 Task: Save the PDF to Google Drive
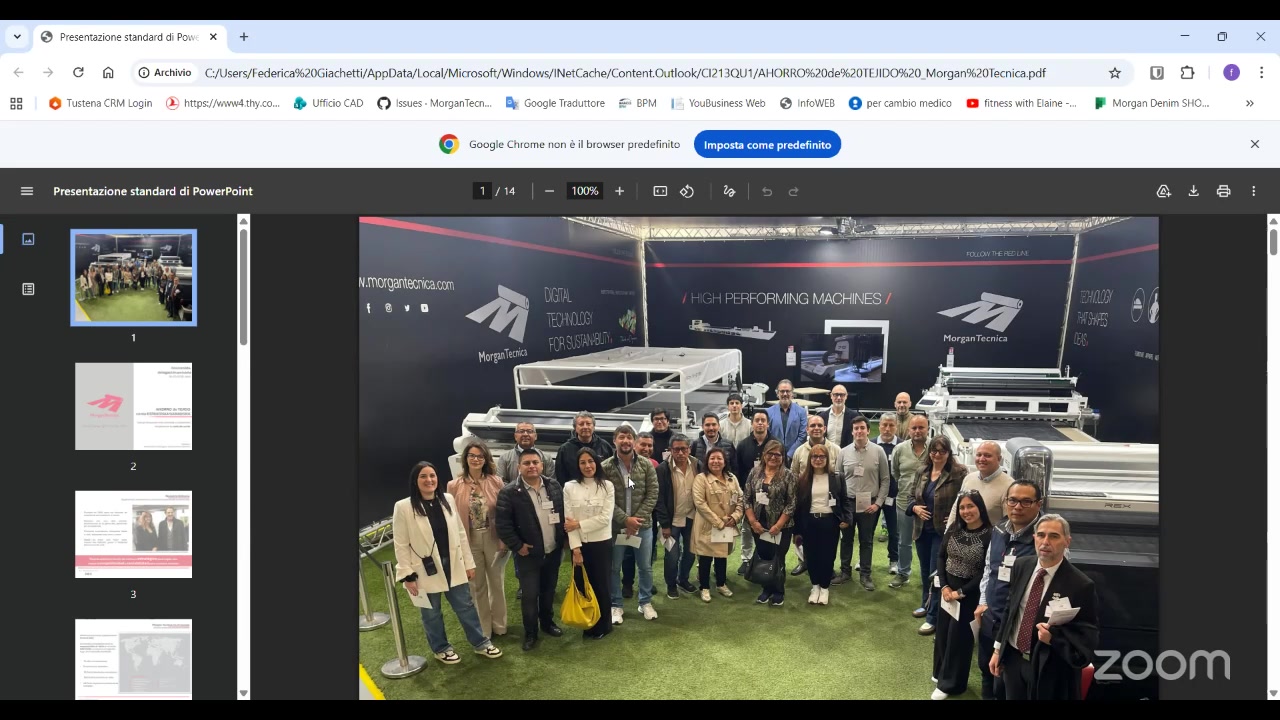pos(1163,191)
